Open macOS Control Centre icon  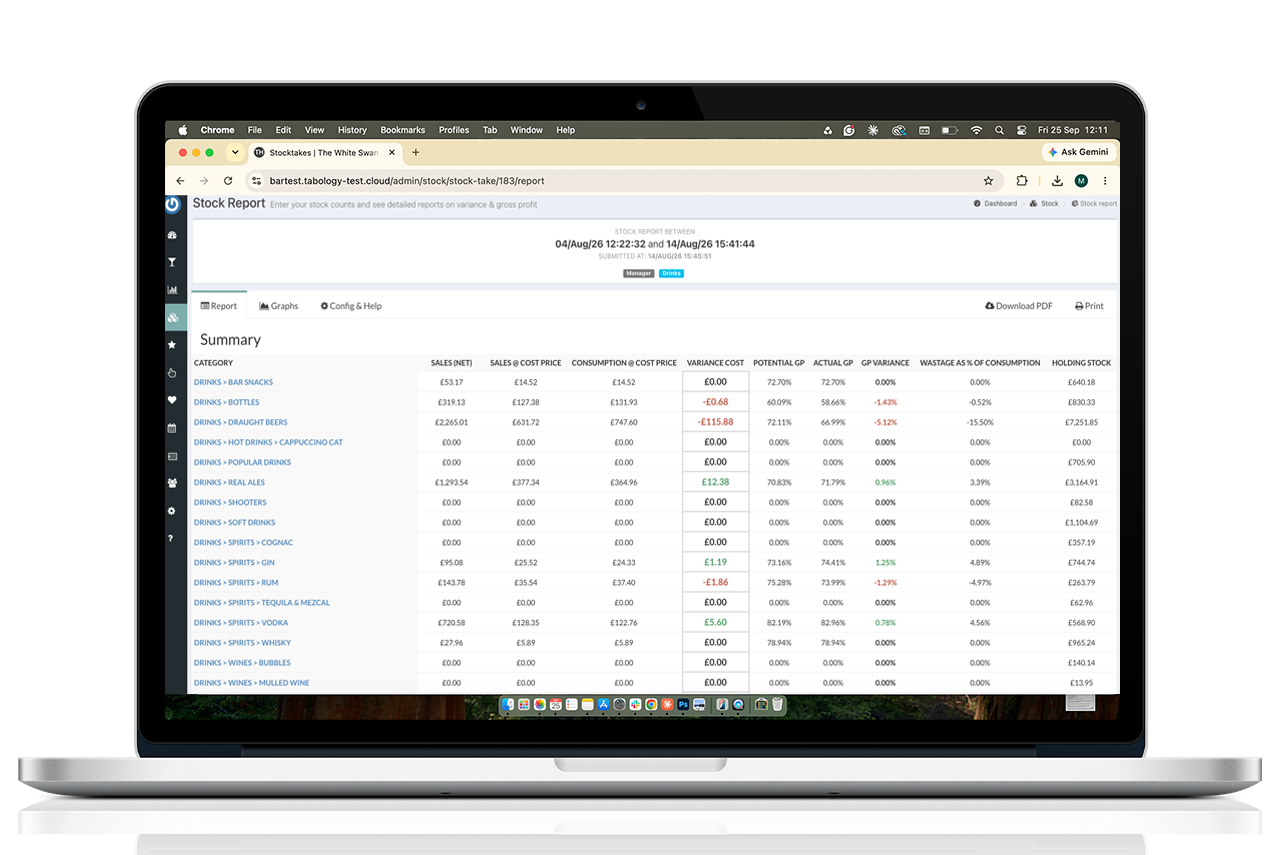point(1022,130)
